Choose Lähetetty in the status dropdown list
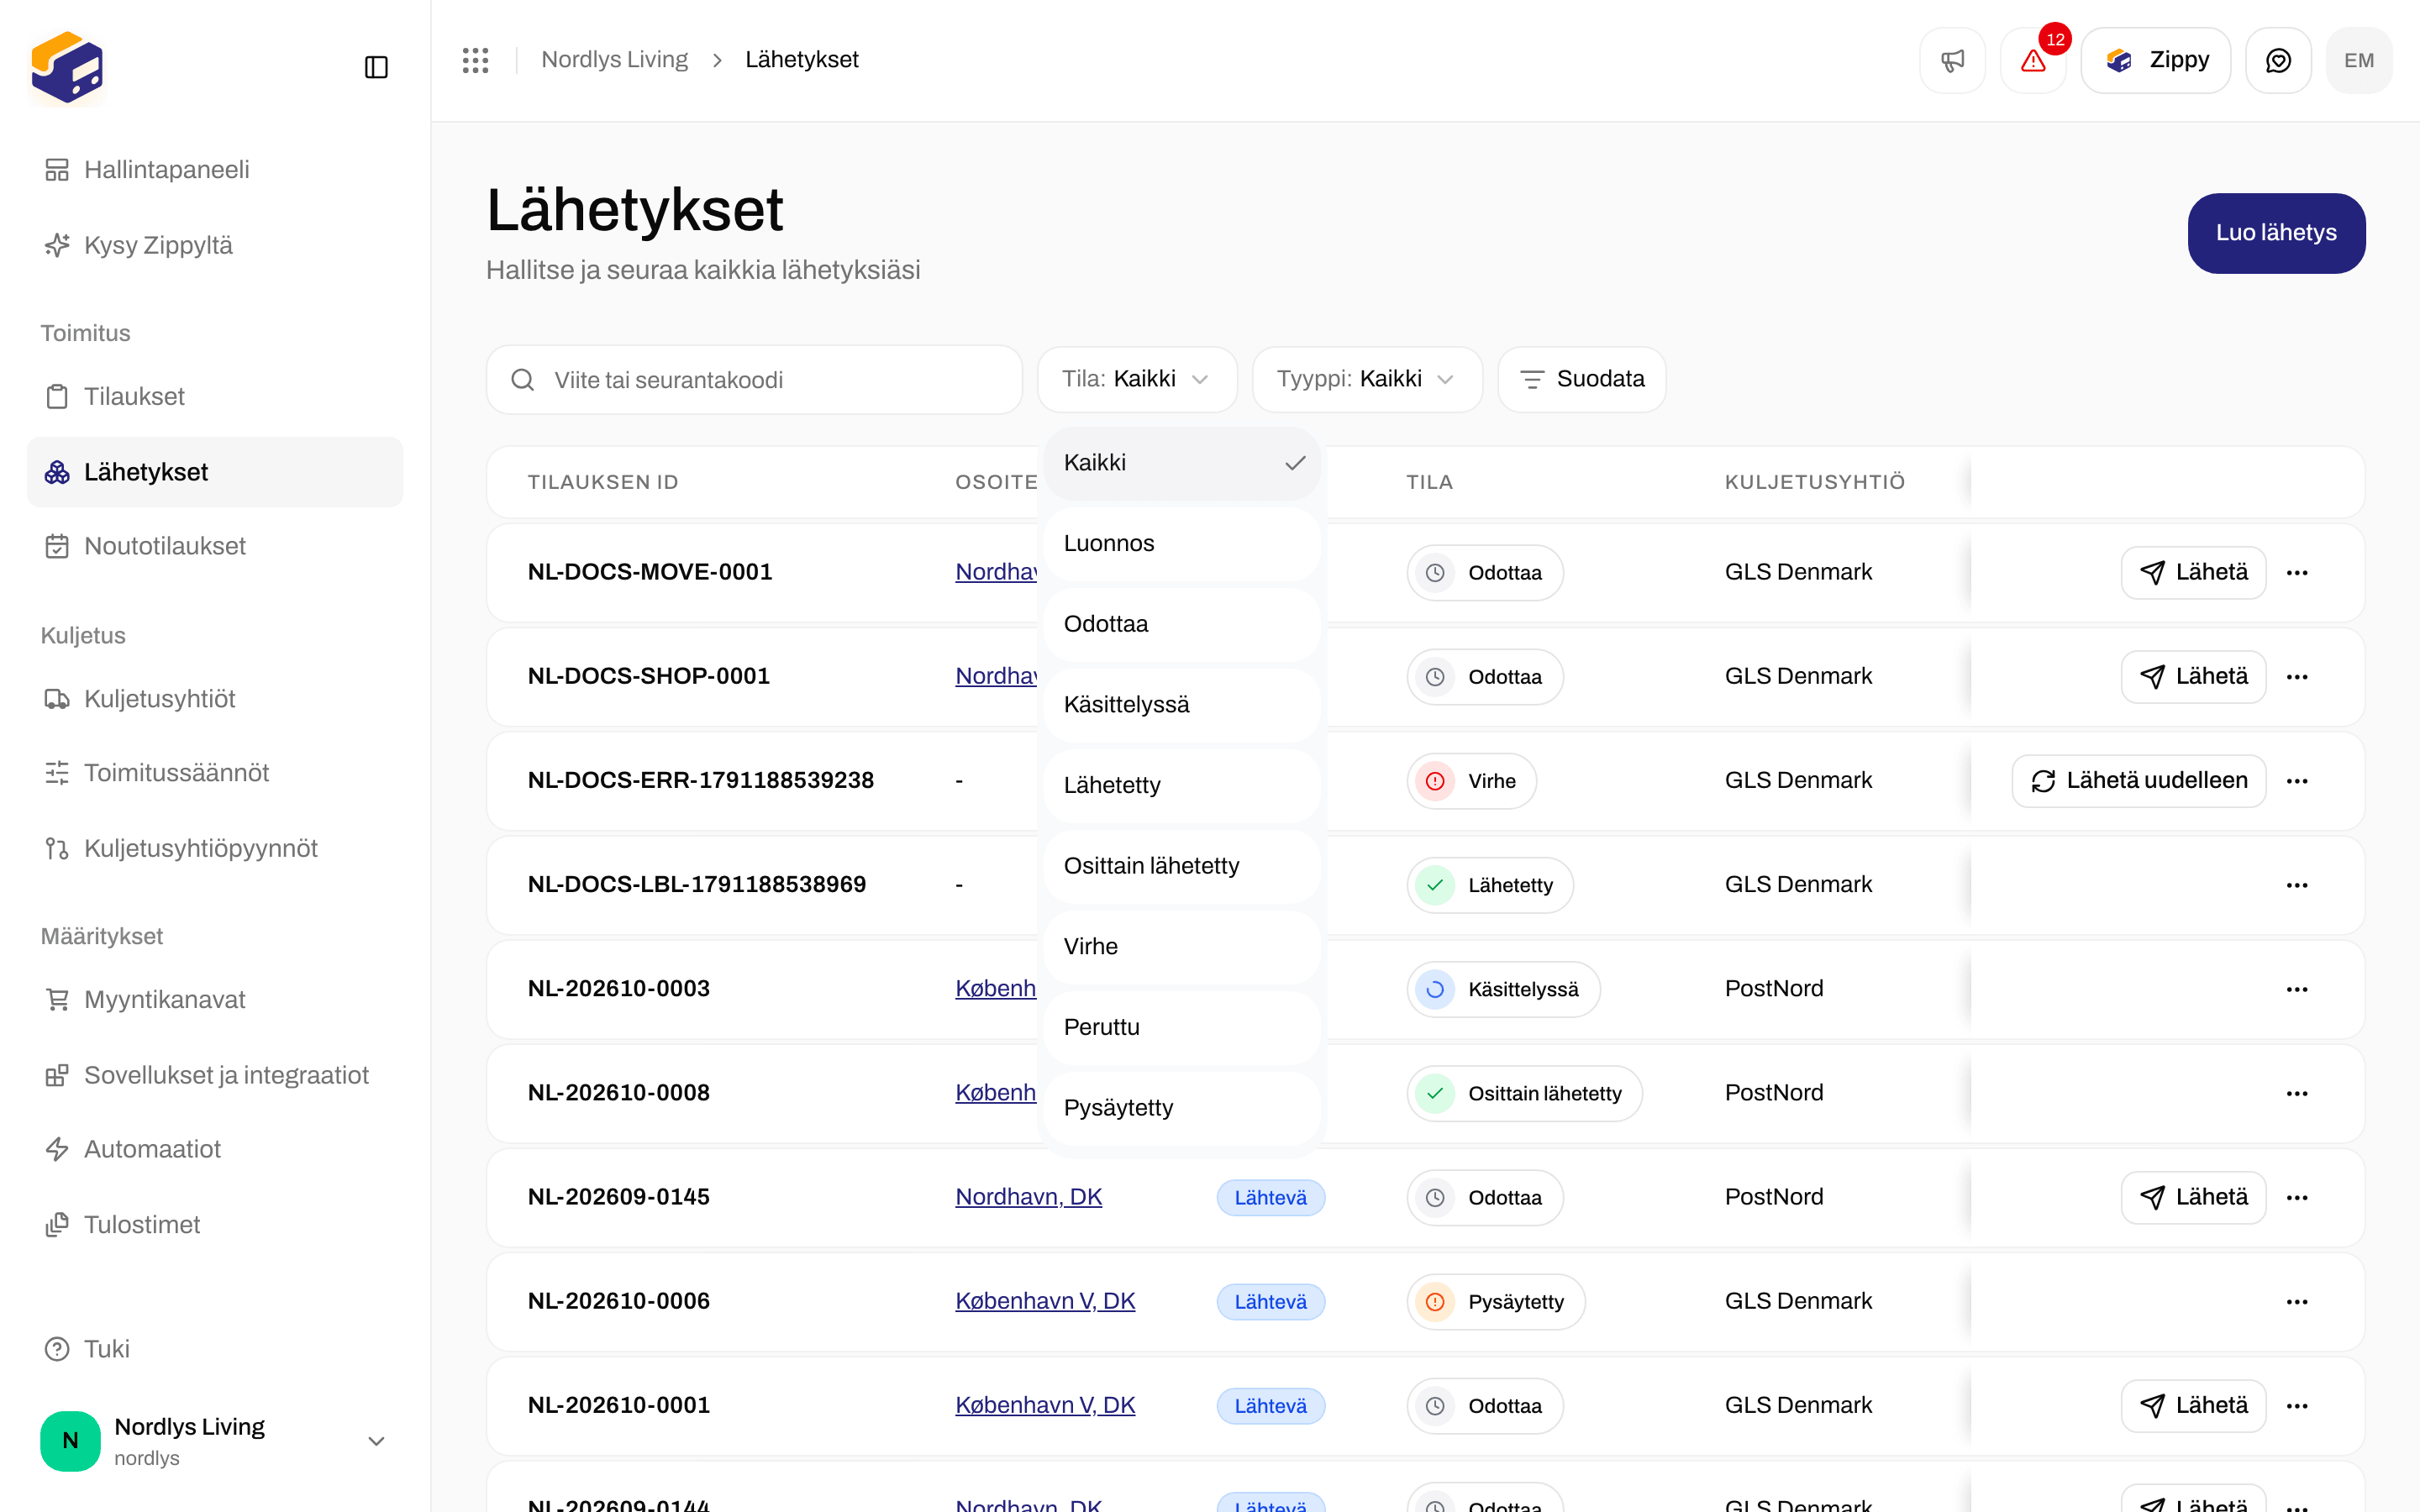The width and height of the screenshot is (2420, 1512). 1182,785
